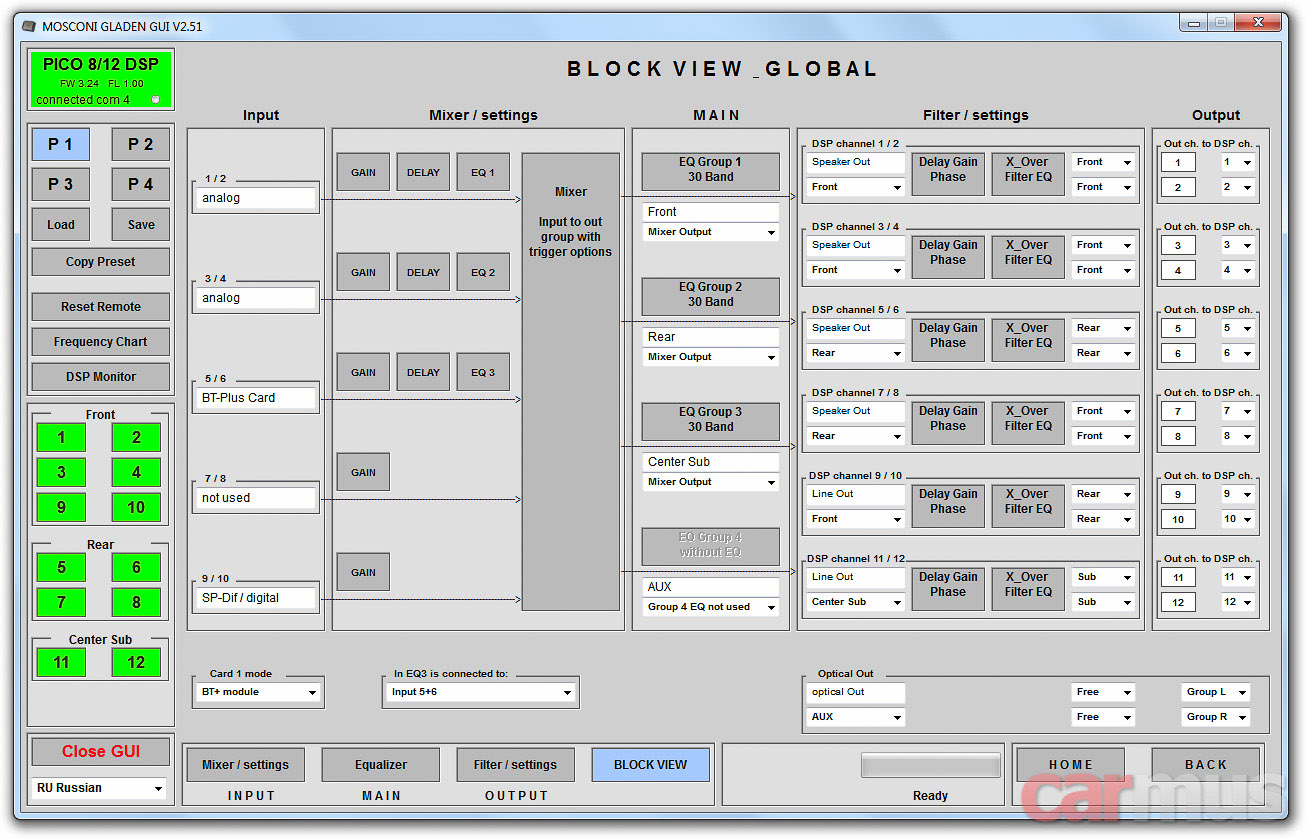Screen dimensions: 1307x839
Task: Open Optical Out AUX dropdown
Action: tap(856, 717)
